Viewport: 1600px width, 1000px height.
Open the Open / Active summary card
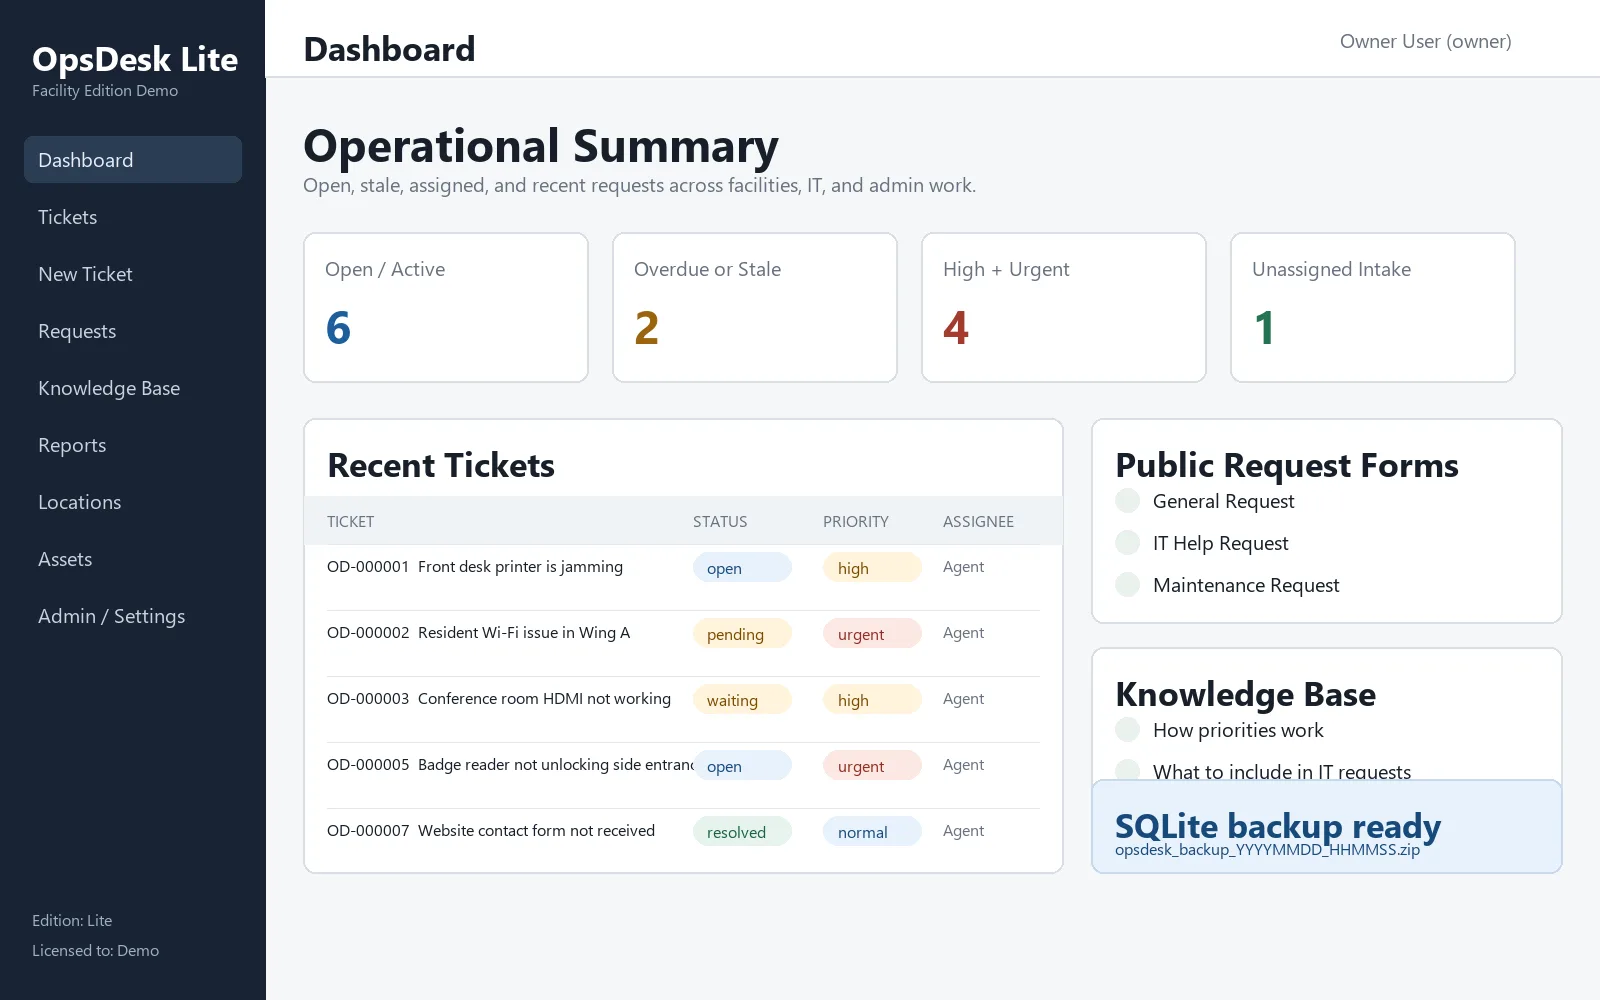point(446,307)
